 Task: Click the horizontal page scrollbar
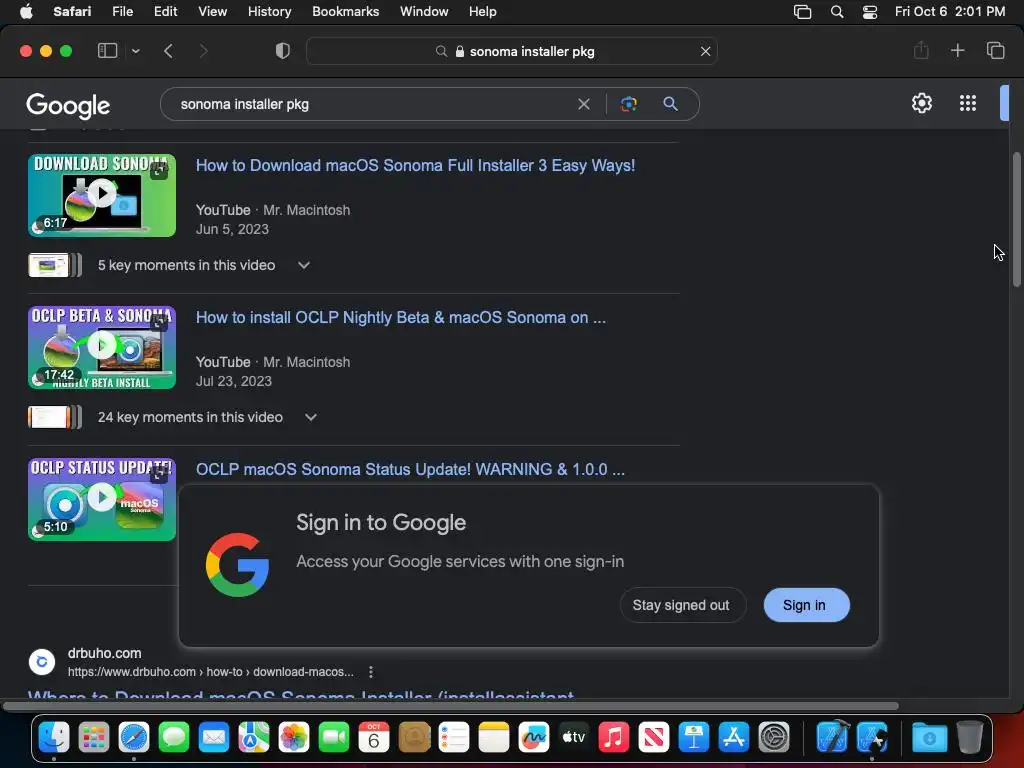tap(451, 706)
